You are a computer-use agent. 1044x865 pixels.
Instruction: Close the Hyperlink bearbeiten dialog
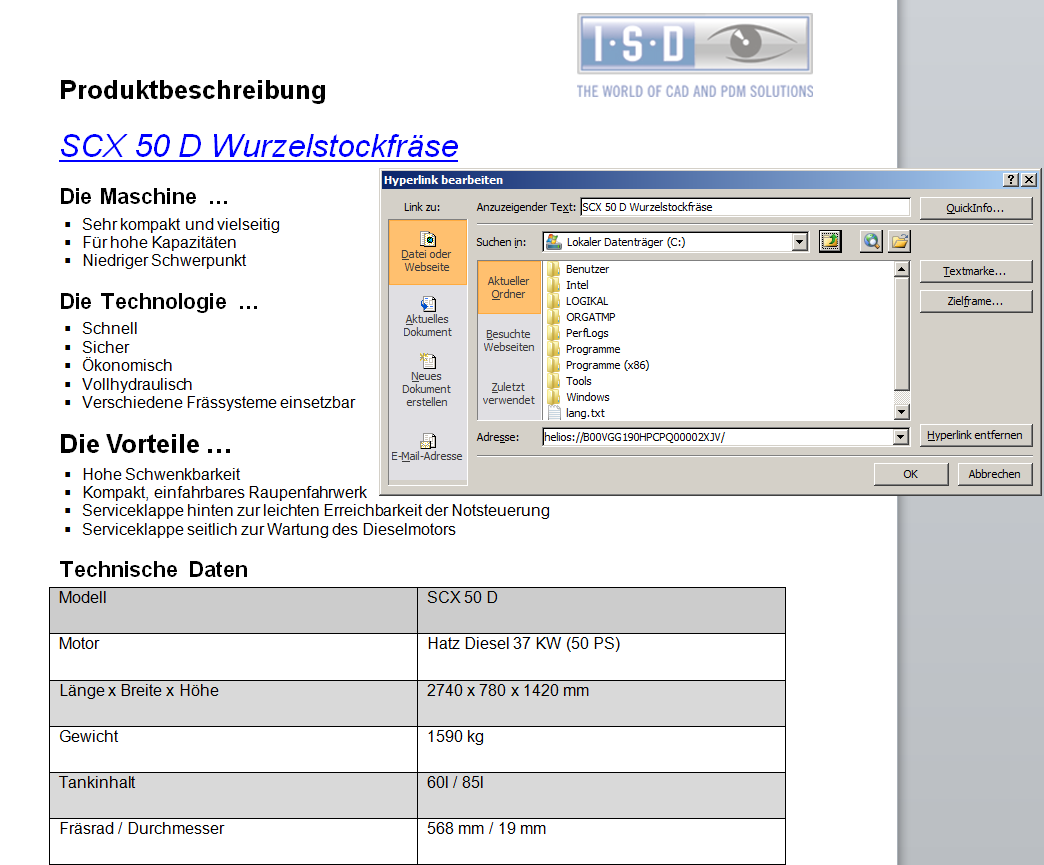click(1029, 180)
